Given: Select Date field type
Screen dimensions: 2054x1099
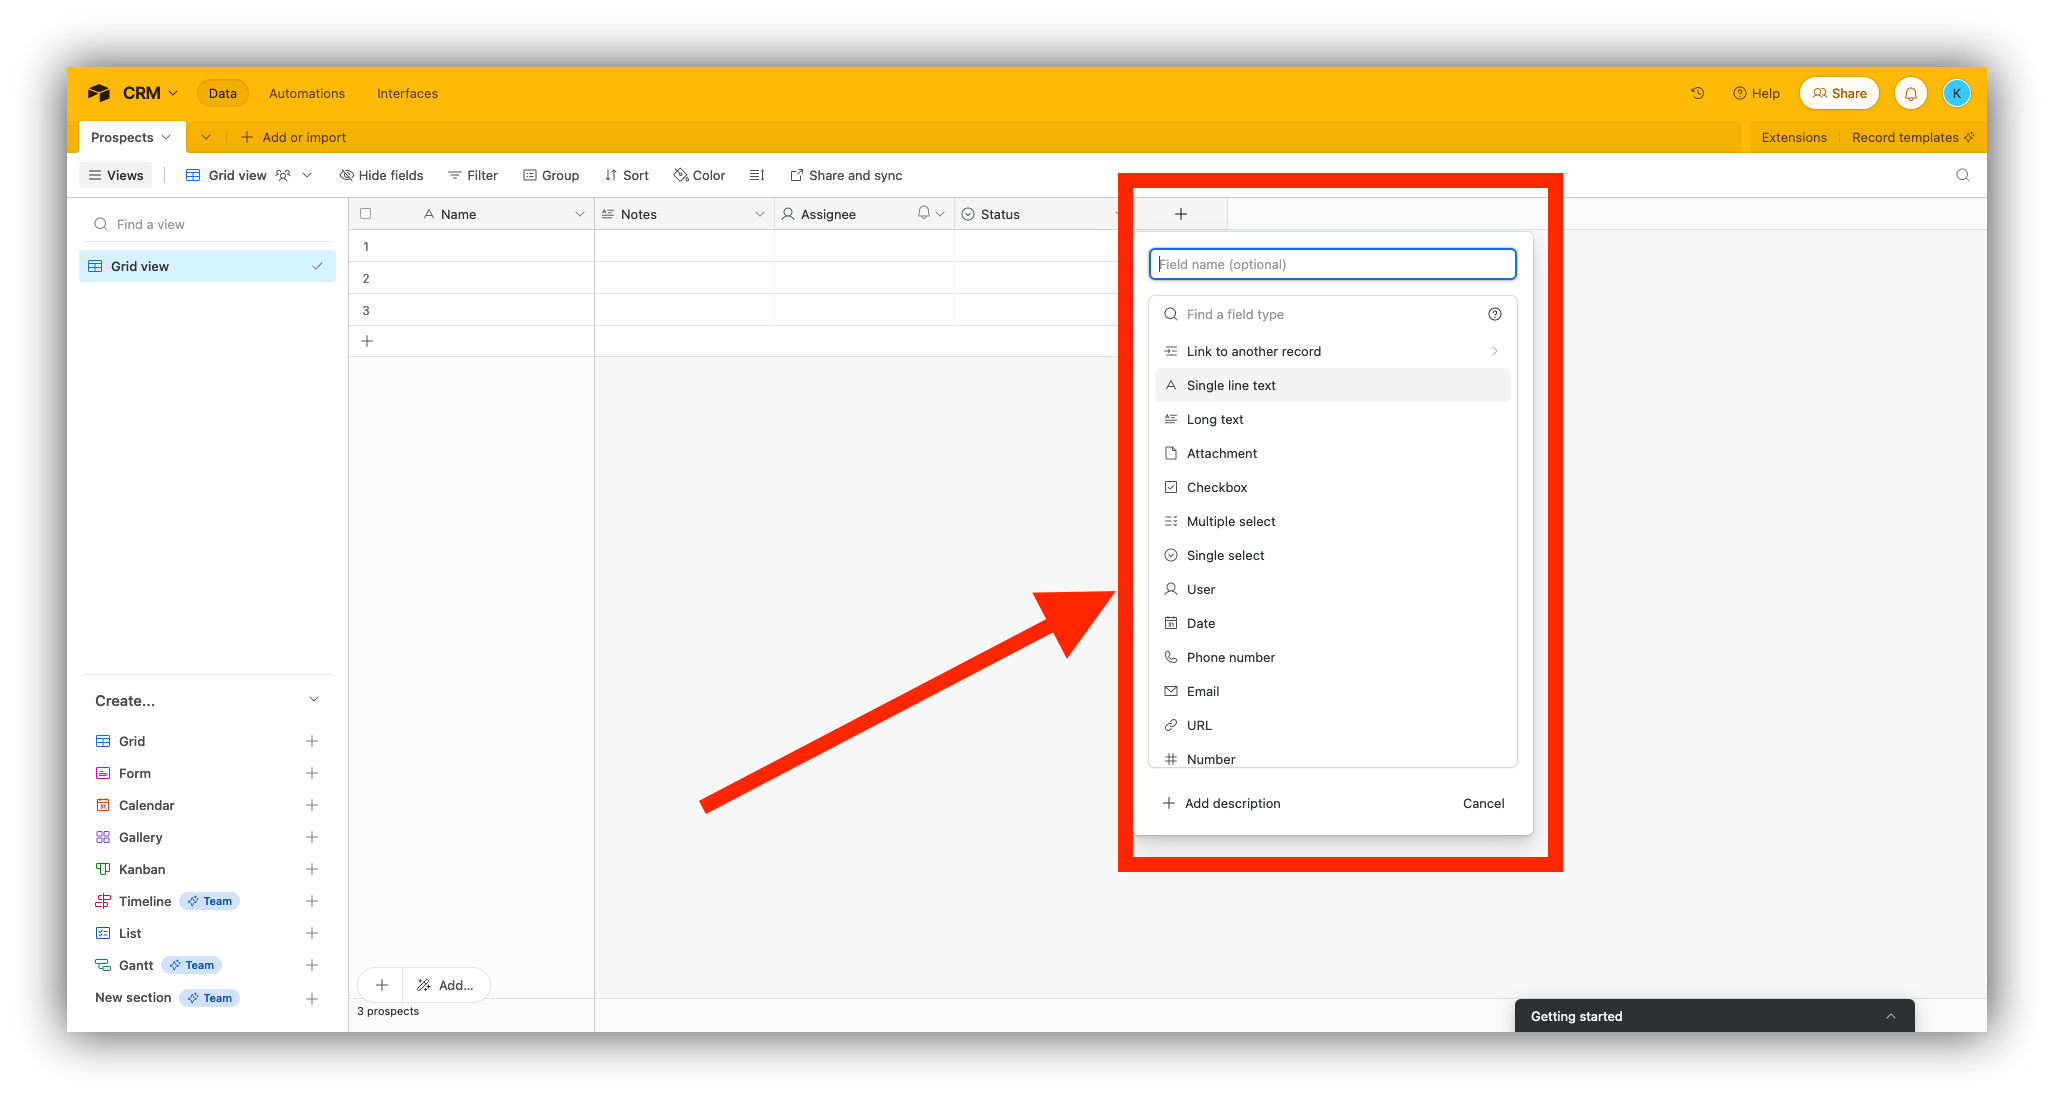Looking at the screenshot, I should click(1332, 623).
